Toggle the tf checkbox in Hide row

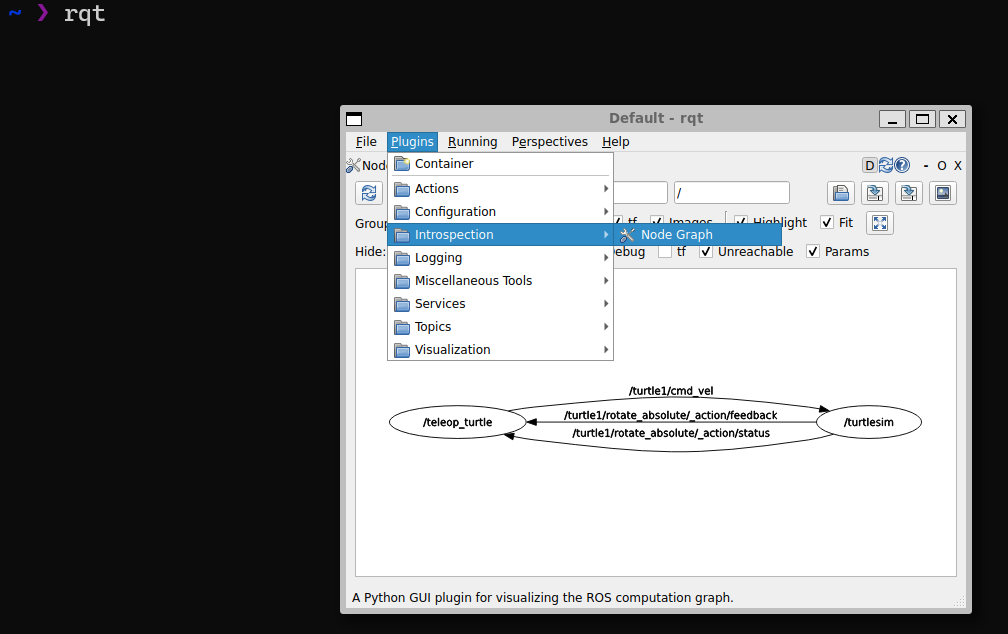(665, 251)
